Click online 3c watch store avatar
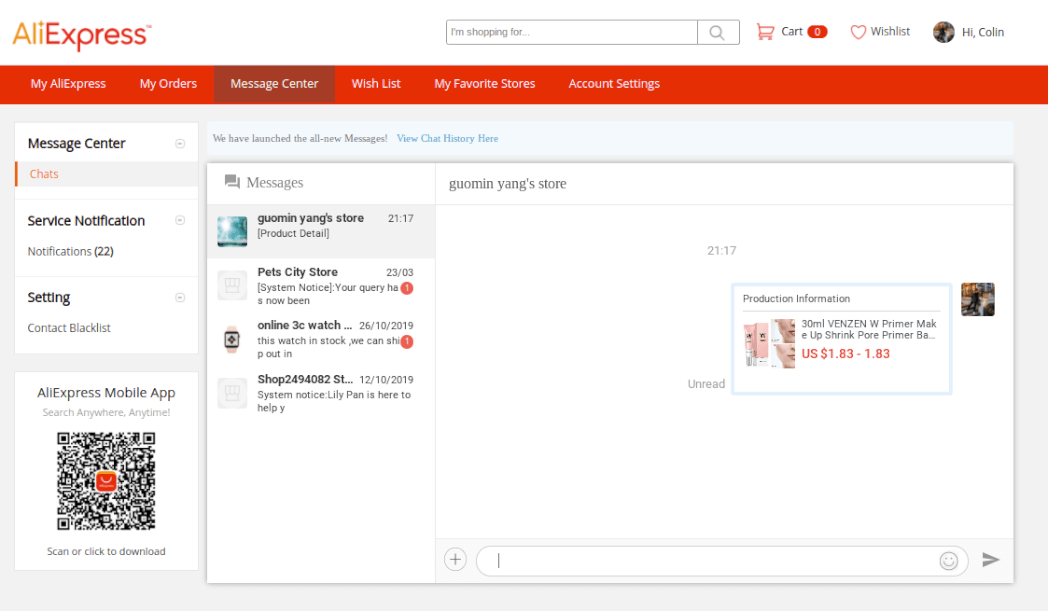 pyautogui.click(x=232, y=340)
